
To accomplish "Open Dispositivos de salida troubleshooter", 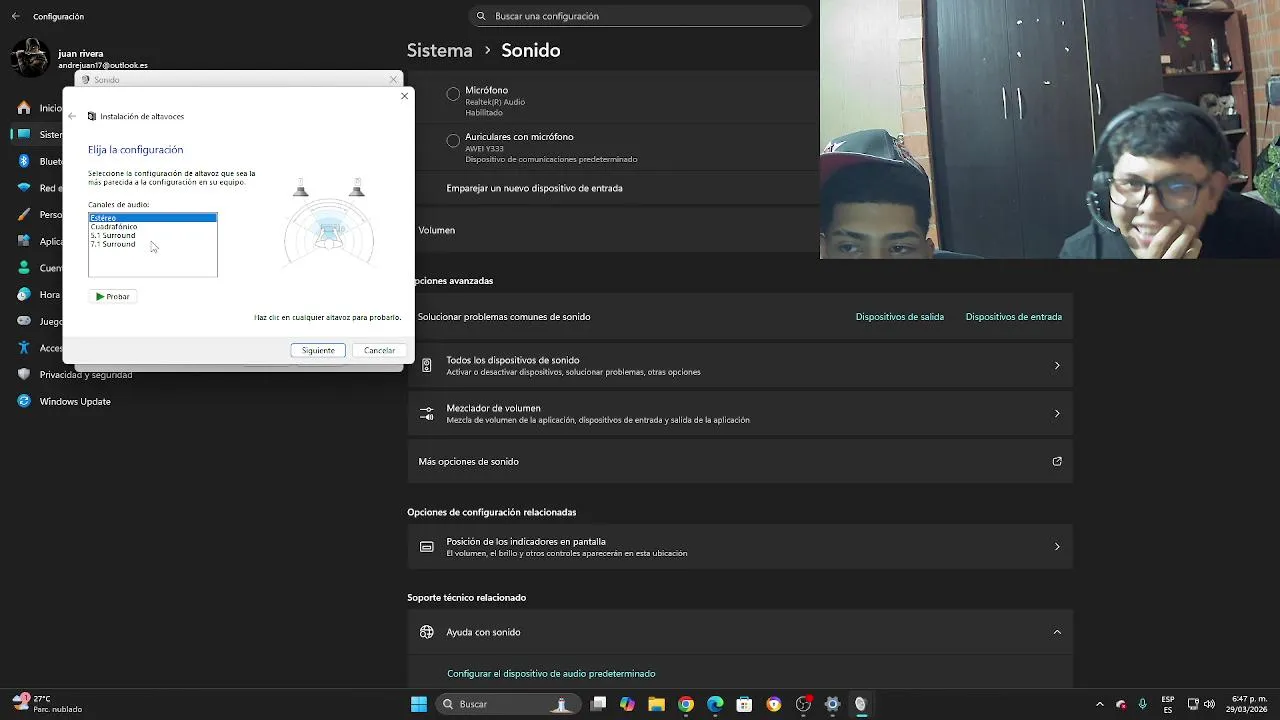I will (x=900, y=317).
